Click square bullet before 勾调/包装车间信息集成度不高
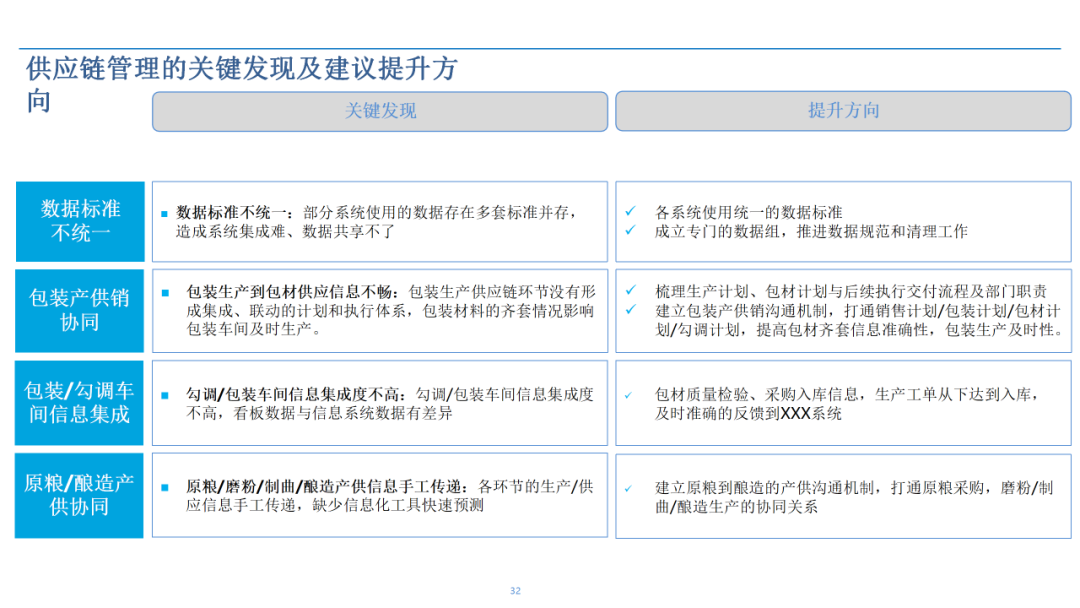The width and height of the screenshot is (1080, 608). pos(165,395)
